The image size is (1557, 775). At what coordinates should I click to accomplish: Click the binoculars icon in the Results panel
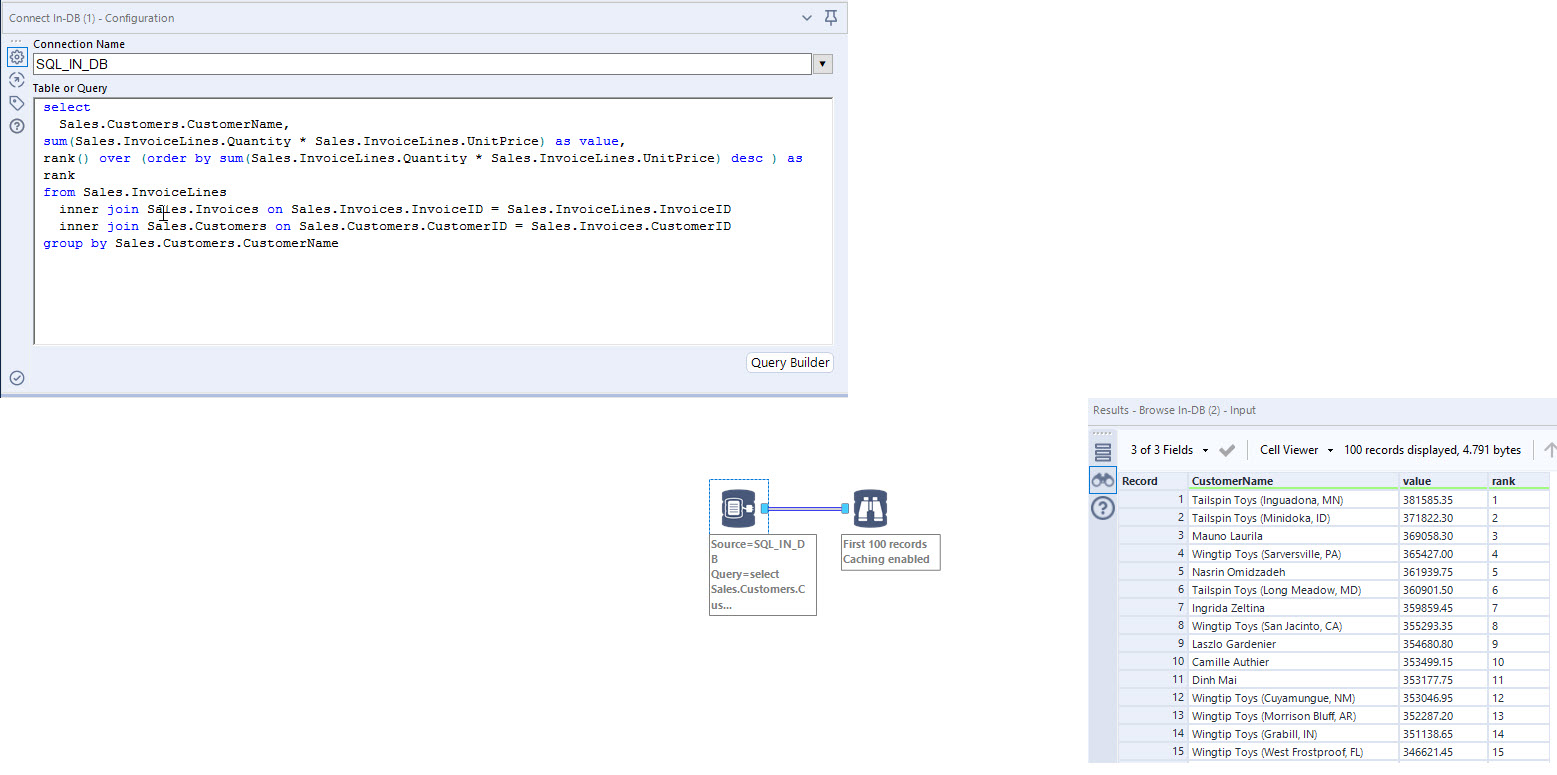[1102, 480]
